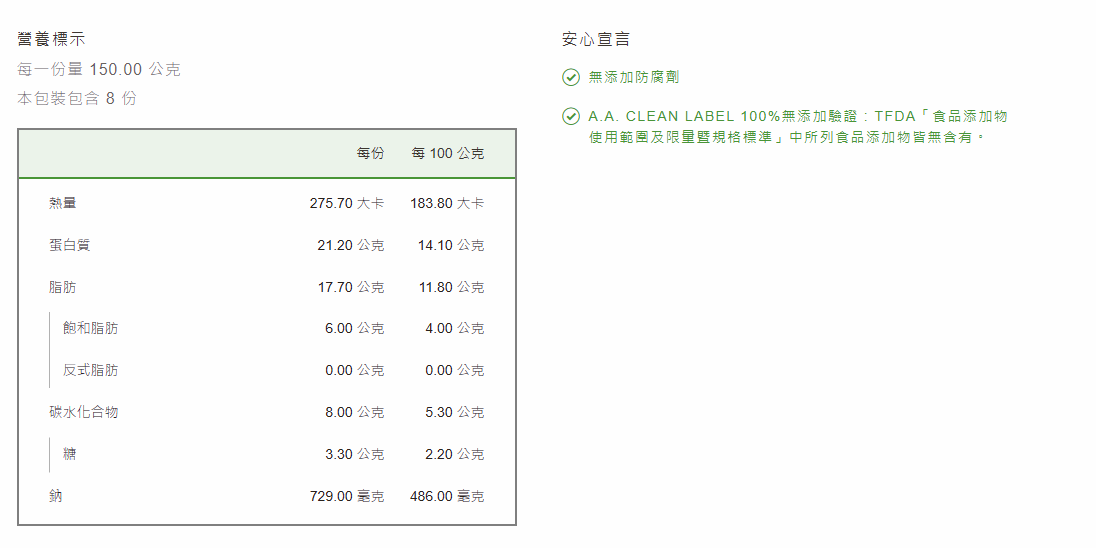The width and height of the screenshot is (1096, 548).
Task: Click the 蛋白質 row label
Action: click(69, 245)
